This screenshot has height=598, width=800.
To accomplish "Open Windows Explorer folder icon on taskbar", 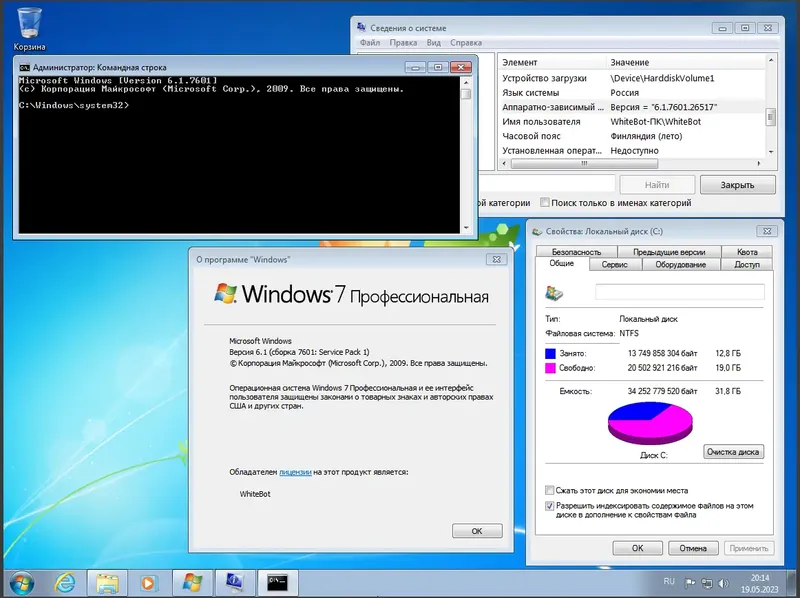I will pyautogui.click(x=107, y=583).
